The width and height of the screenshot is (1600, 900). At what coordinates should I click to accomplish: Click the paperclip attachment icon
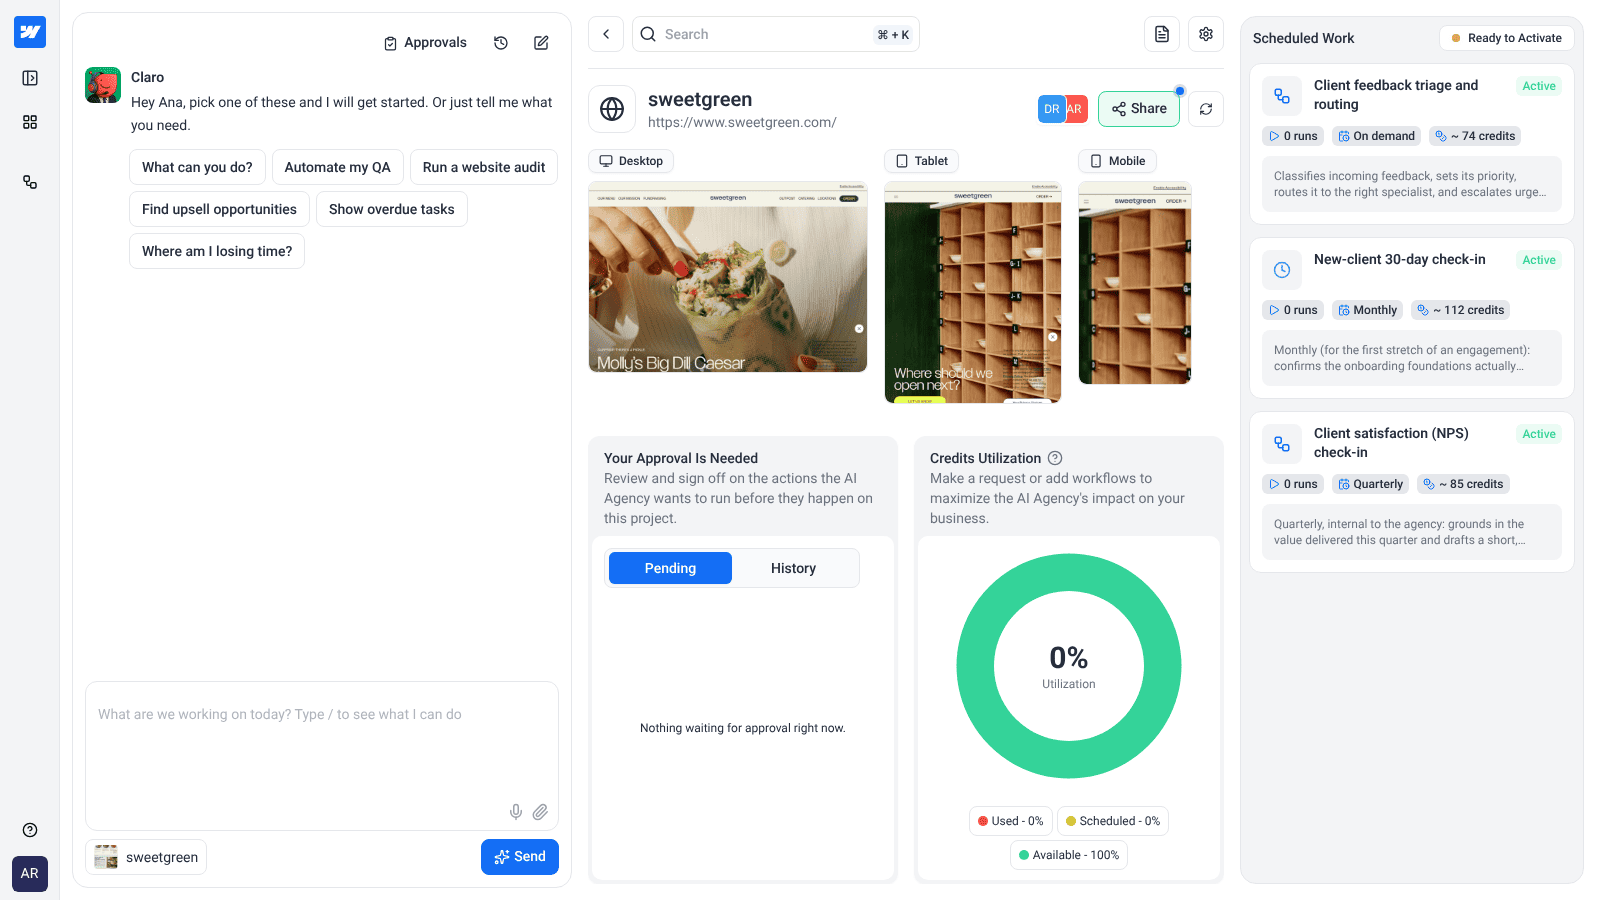(540, 812)
